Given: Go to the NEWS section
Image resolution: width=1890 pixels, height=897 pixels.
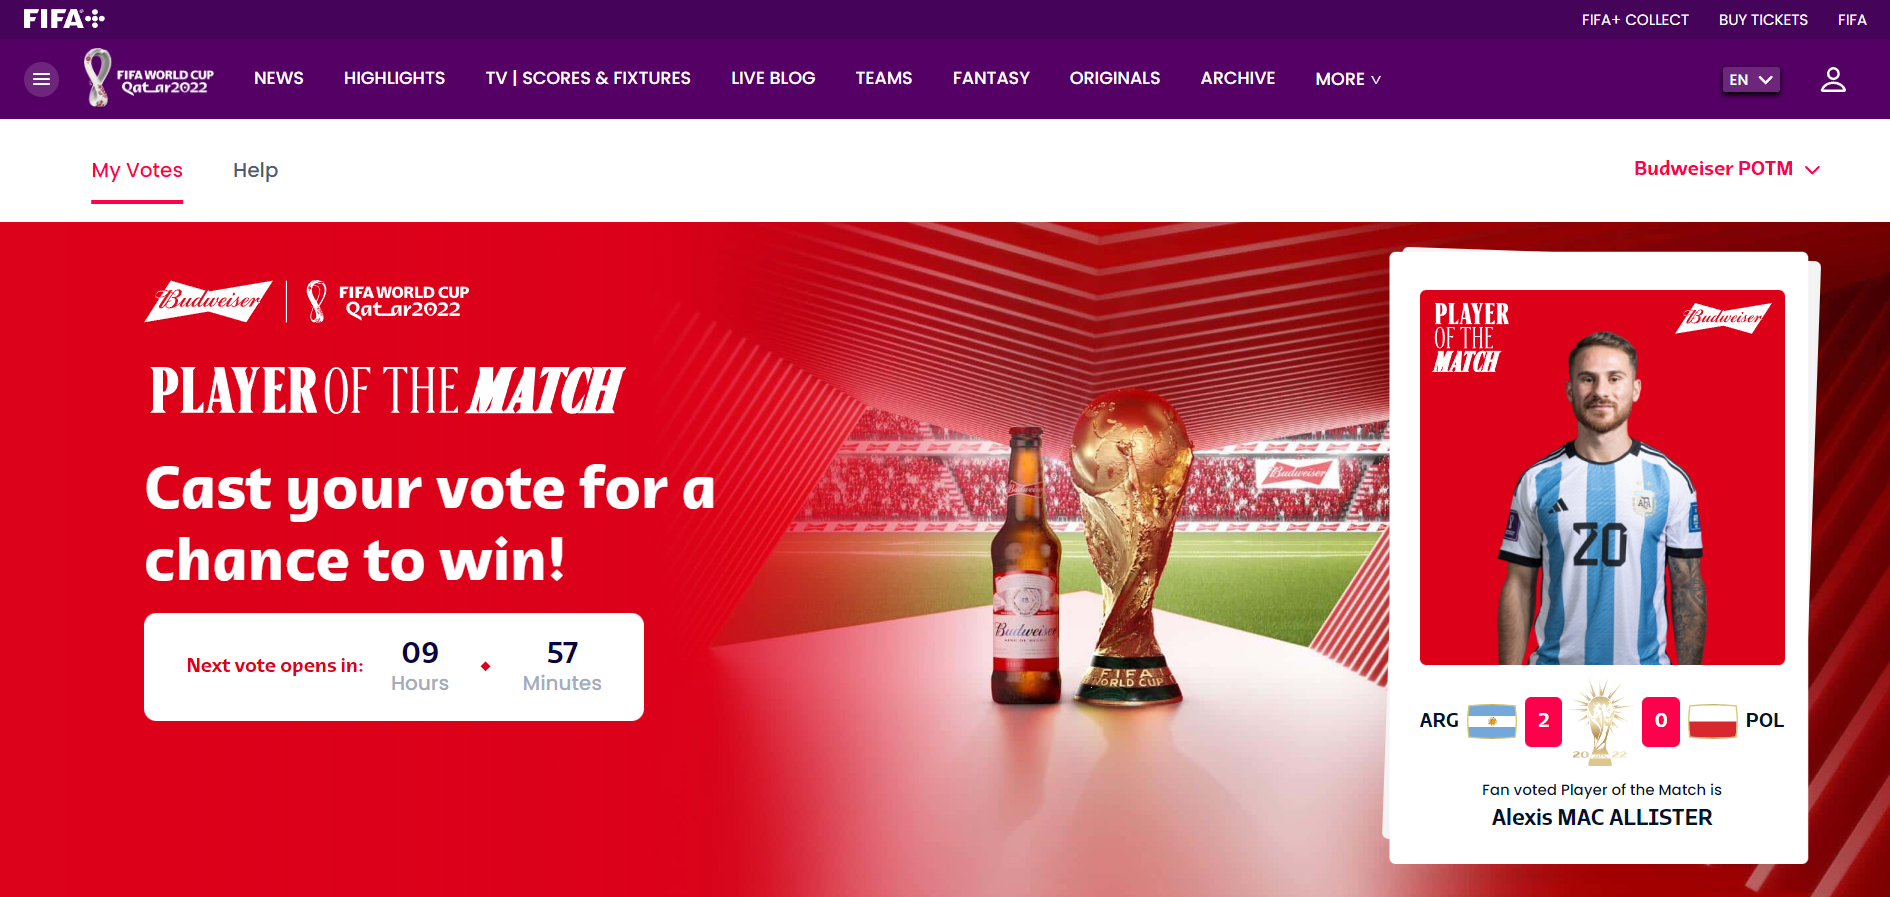Looking at the screenshot, I should (279, 78).
